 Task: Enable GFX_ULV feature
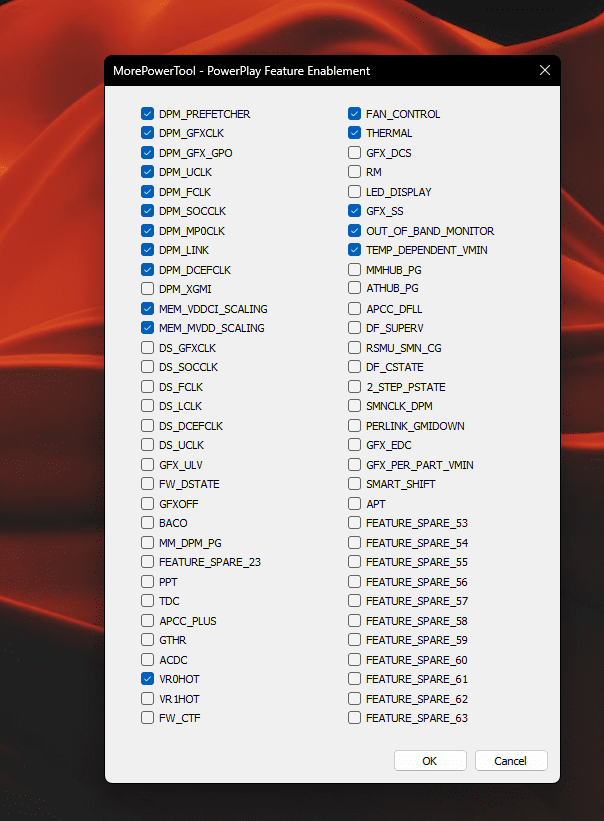point(147,465)
